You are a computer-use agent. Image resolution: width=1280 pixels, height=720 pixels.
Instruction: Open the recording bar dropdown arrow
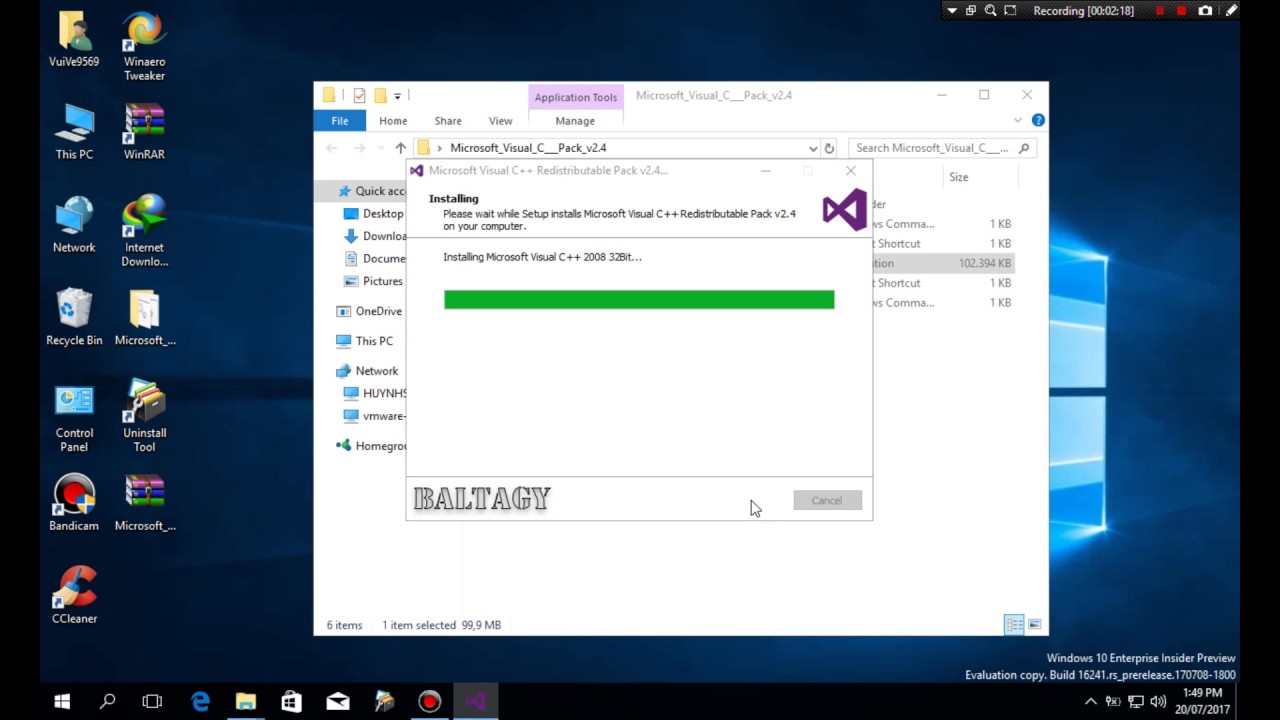tap(951, 11)
